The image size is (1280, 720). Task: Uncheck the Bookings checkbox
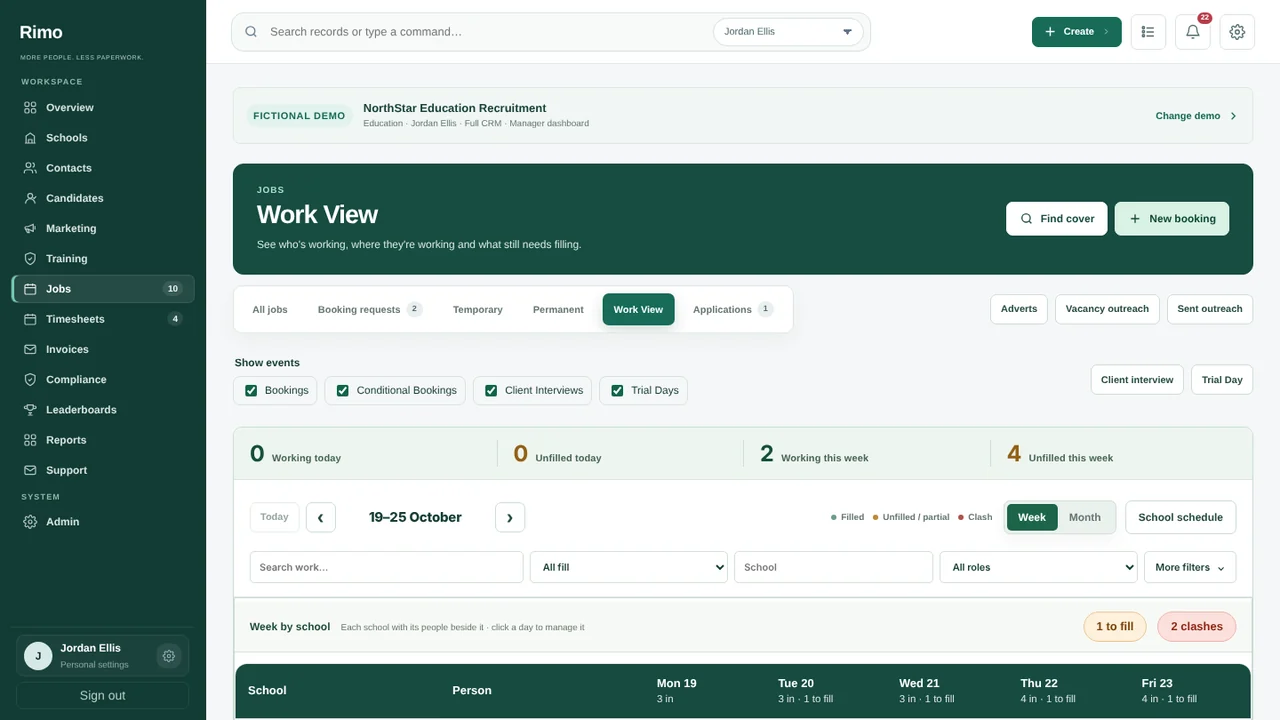pos(251,390)
